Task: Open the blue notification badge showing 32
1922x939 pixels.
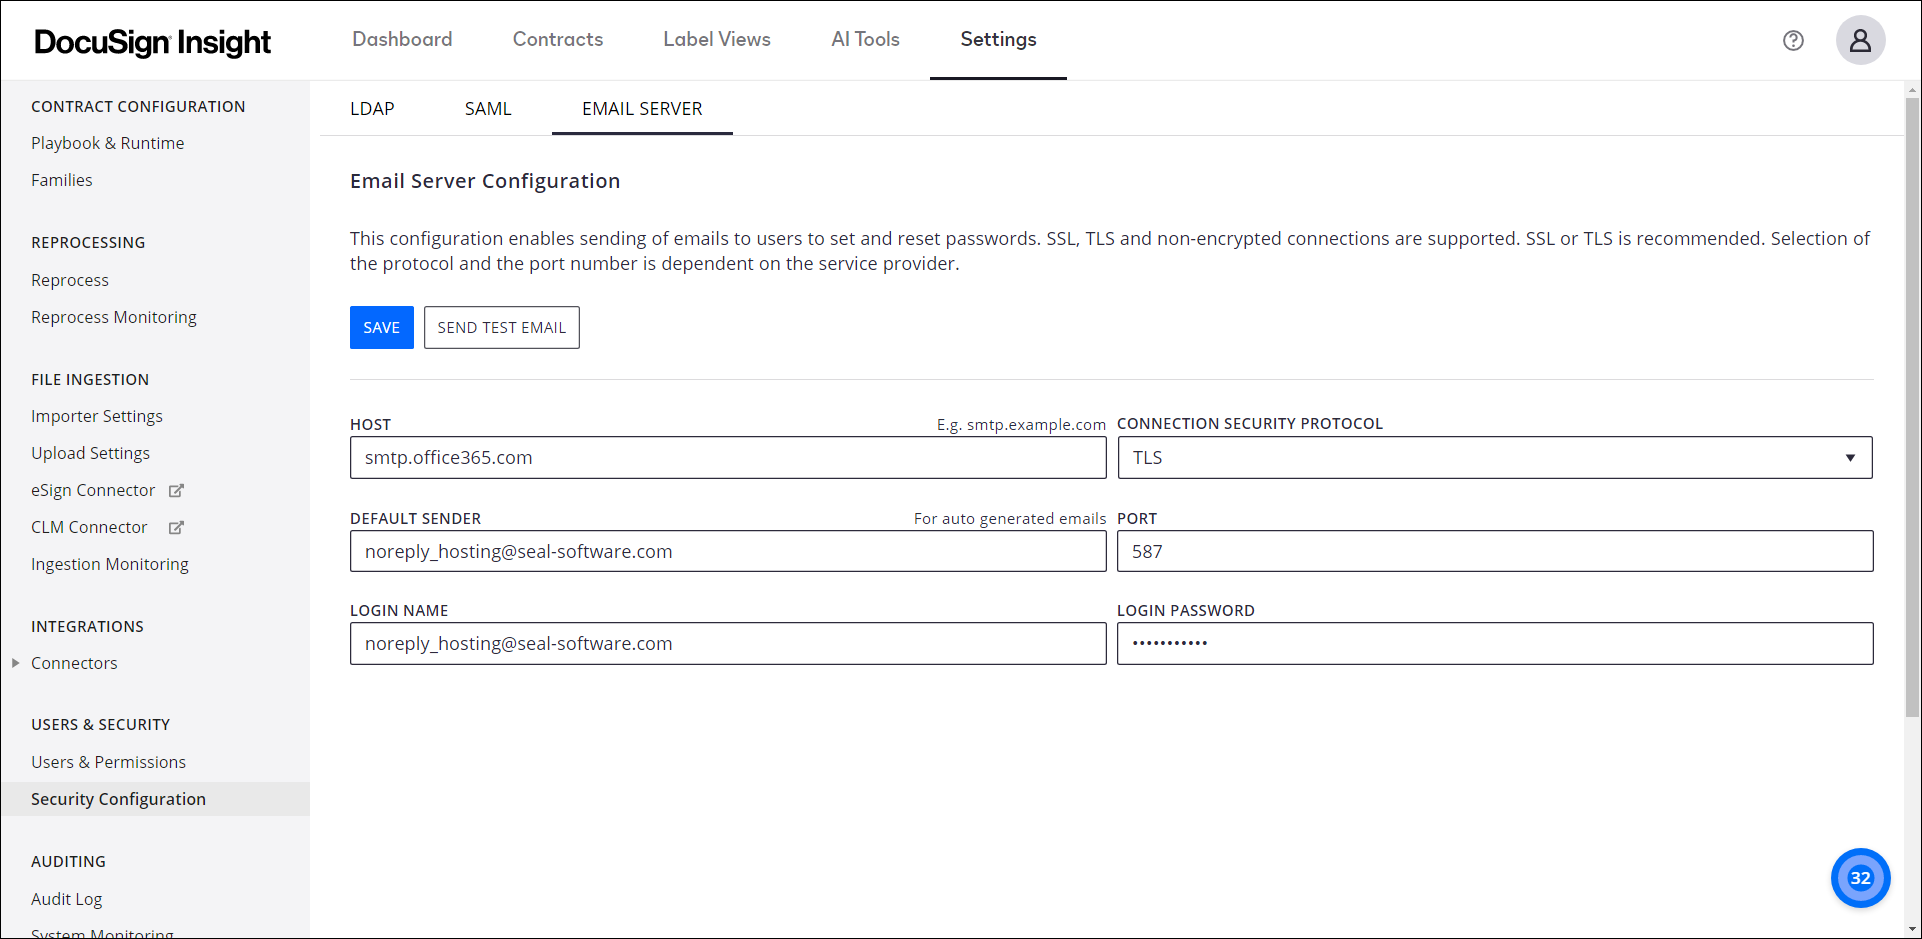Action: point(1860,878)
